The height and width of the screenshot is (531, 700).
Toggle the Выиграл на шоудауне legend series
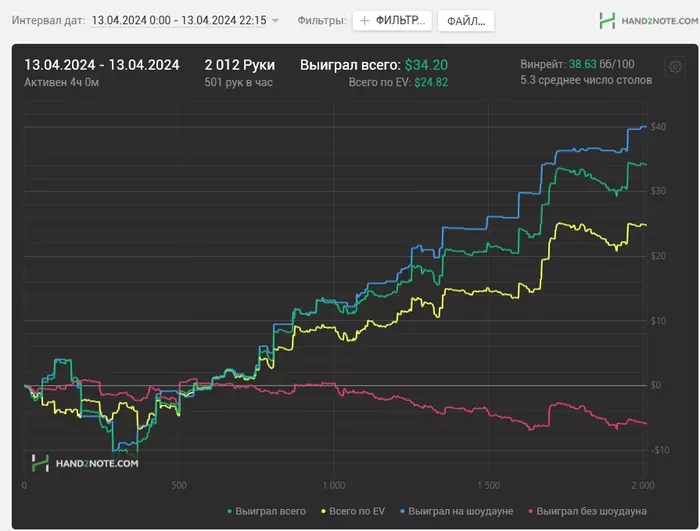(456, 511)
